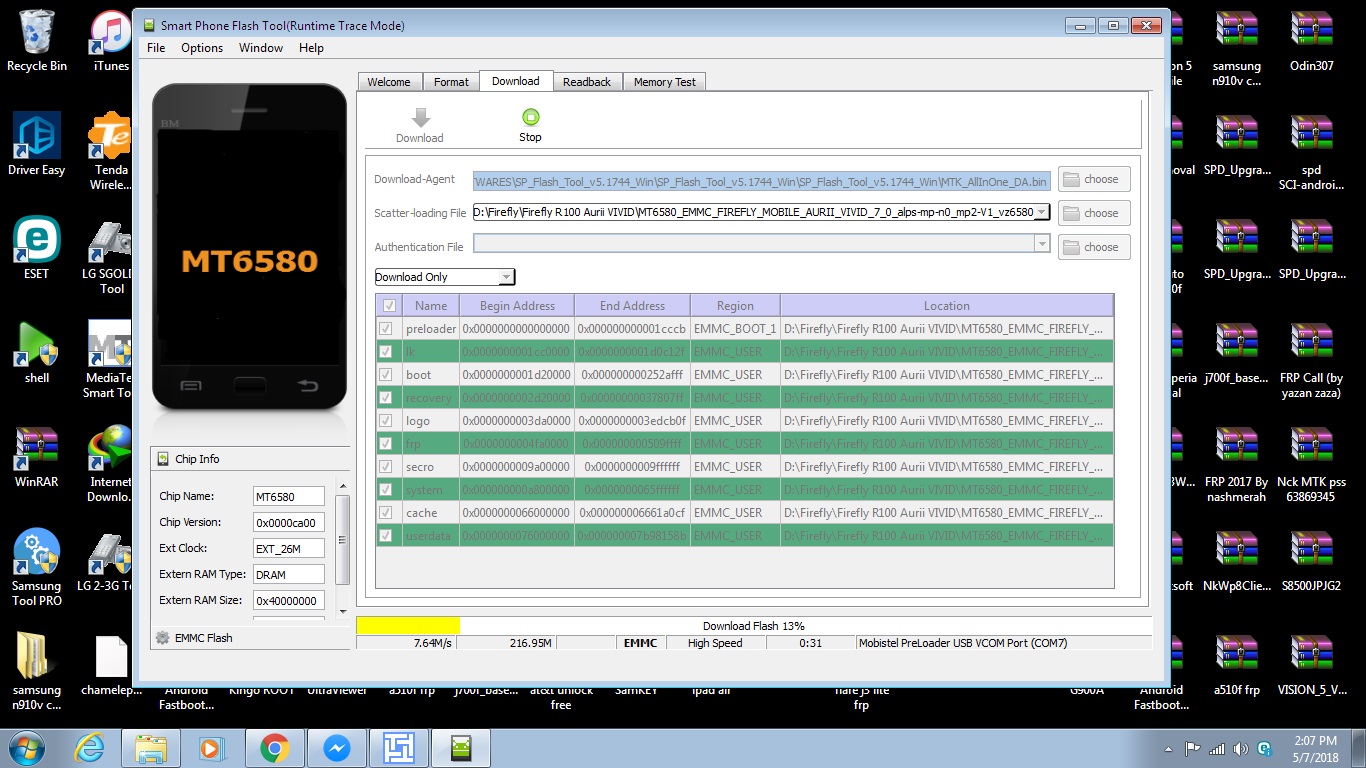Click the Extern RAM Size field
The image size is (1366, 768).
289,600
